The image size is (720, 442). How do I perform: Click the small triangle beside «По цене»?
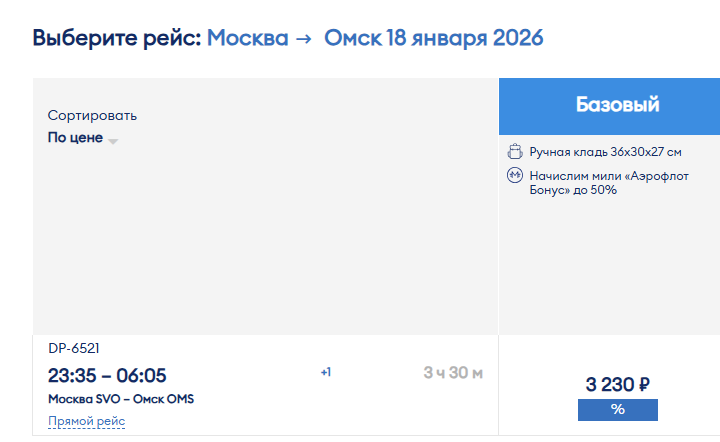point(113,141)
